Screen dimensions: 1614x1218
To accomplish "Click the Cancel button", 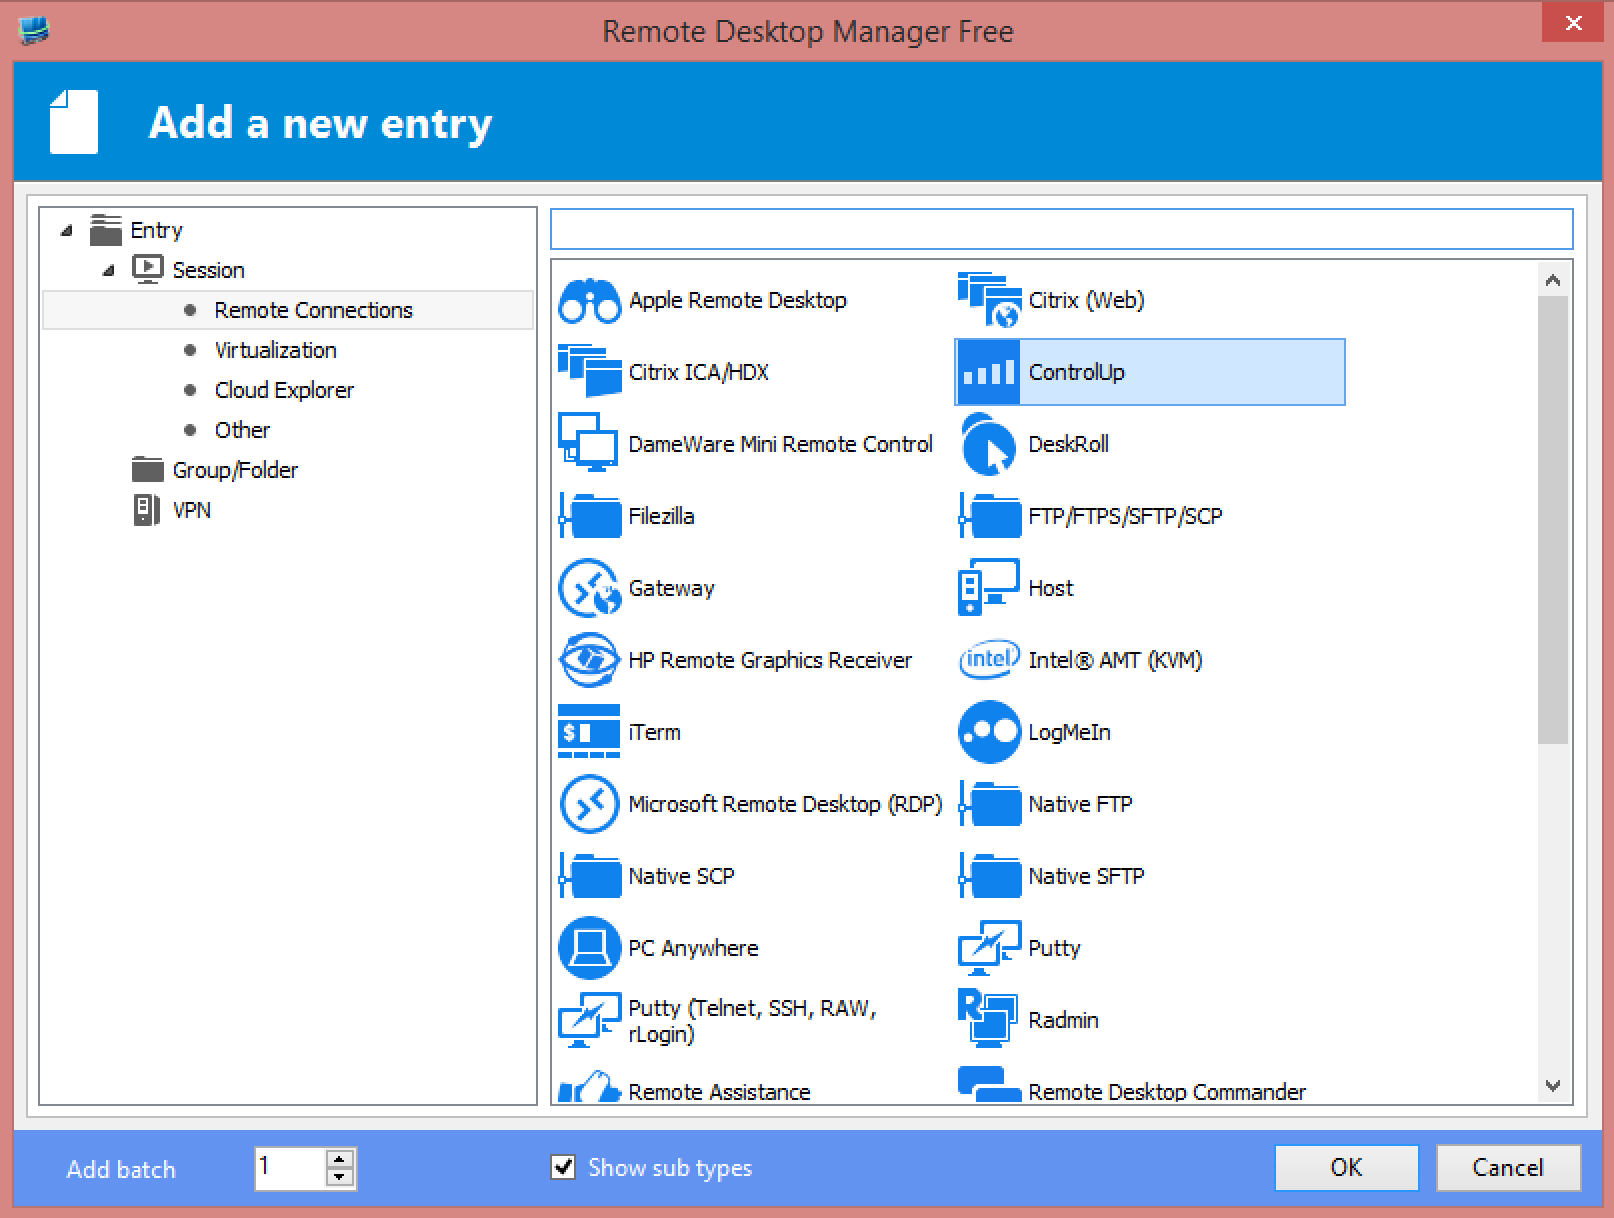I will [x=1507, y=1167].
